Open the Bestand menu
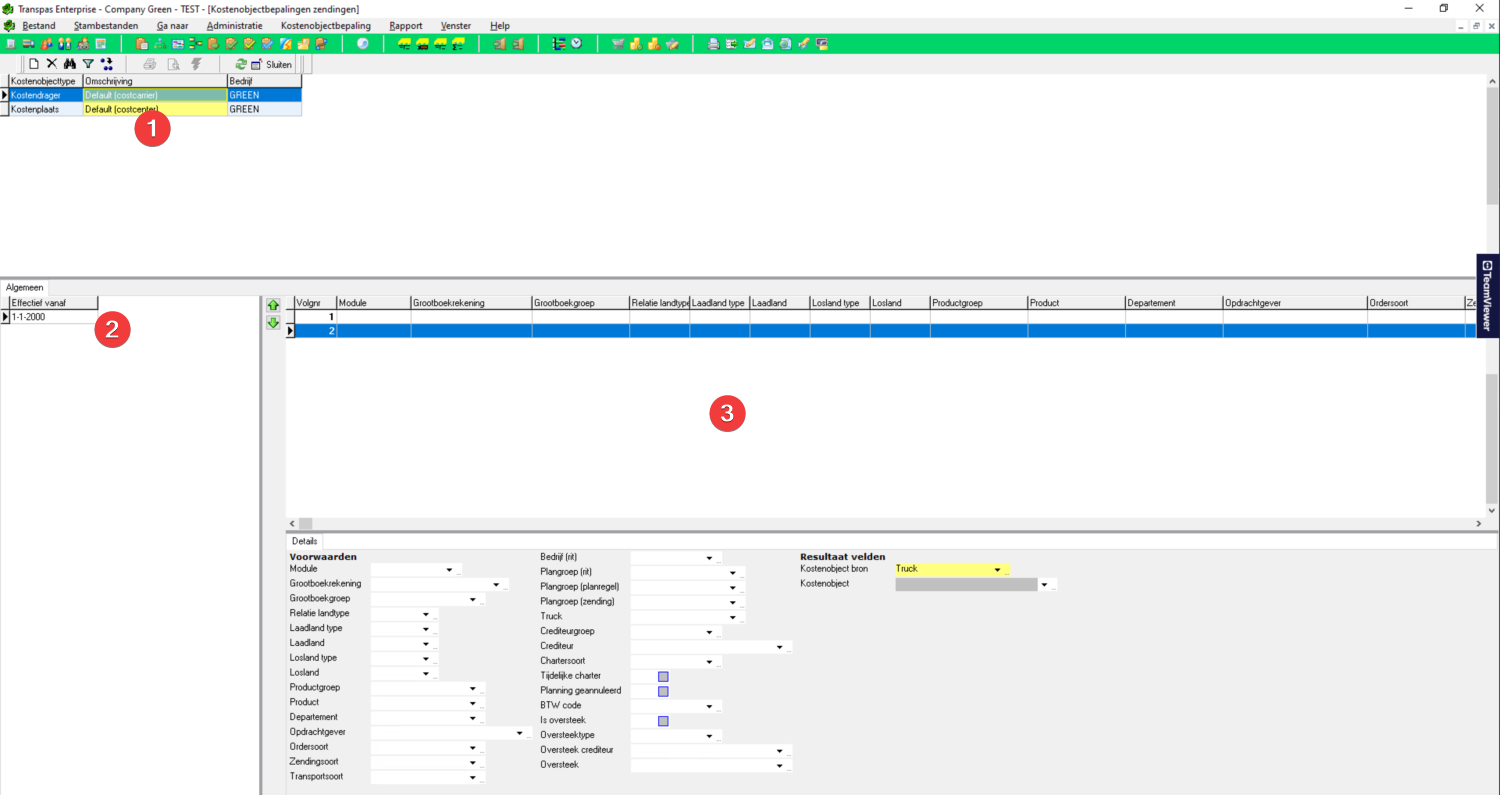The width and height of the screenshot is (1500, 795). pos(39,25)
